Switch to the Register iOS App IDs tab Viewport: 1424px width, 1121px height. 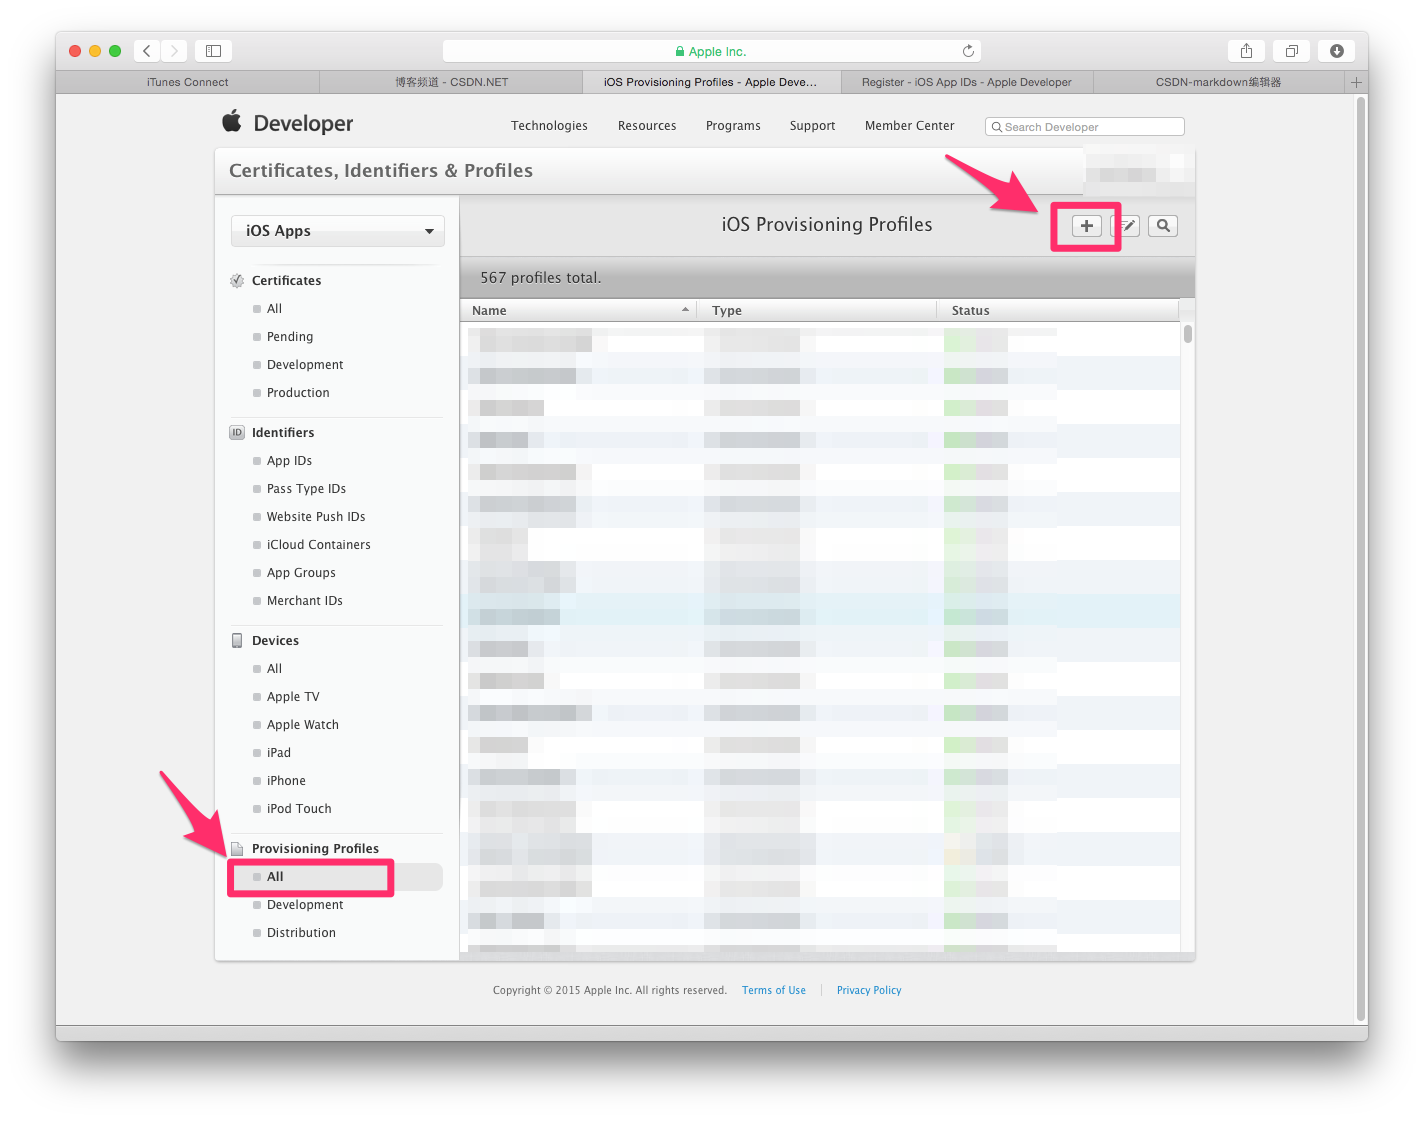(x=967, y=82)
